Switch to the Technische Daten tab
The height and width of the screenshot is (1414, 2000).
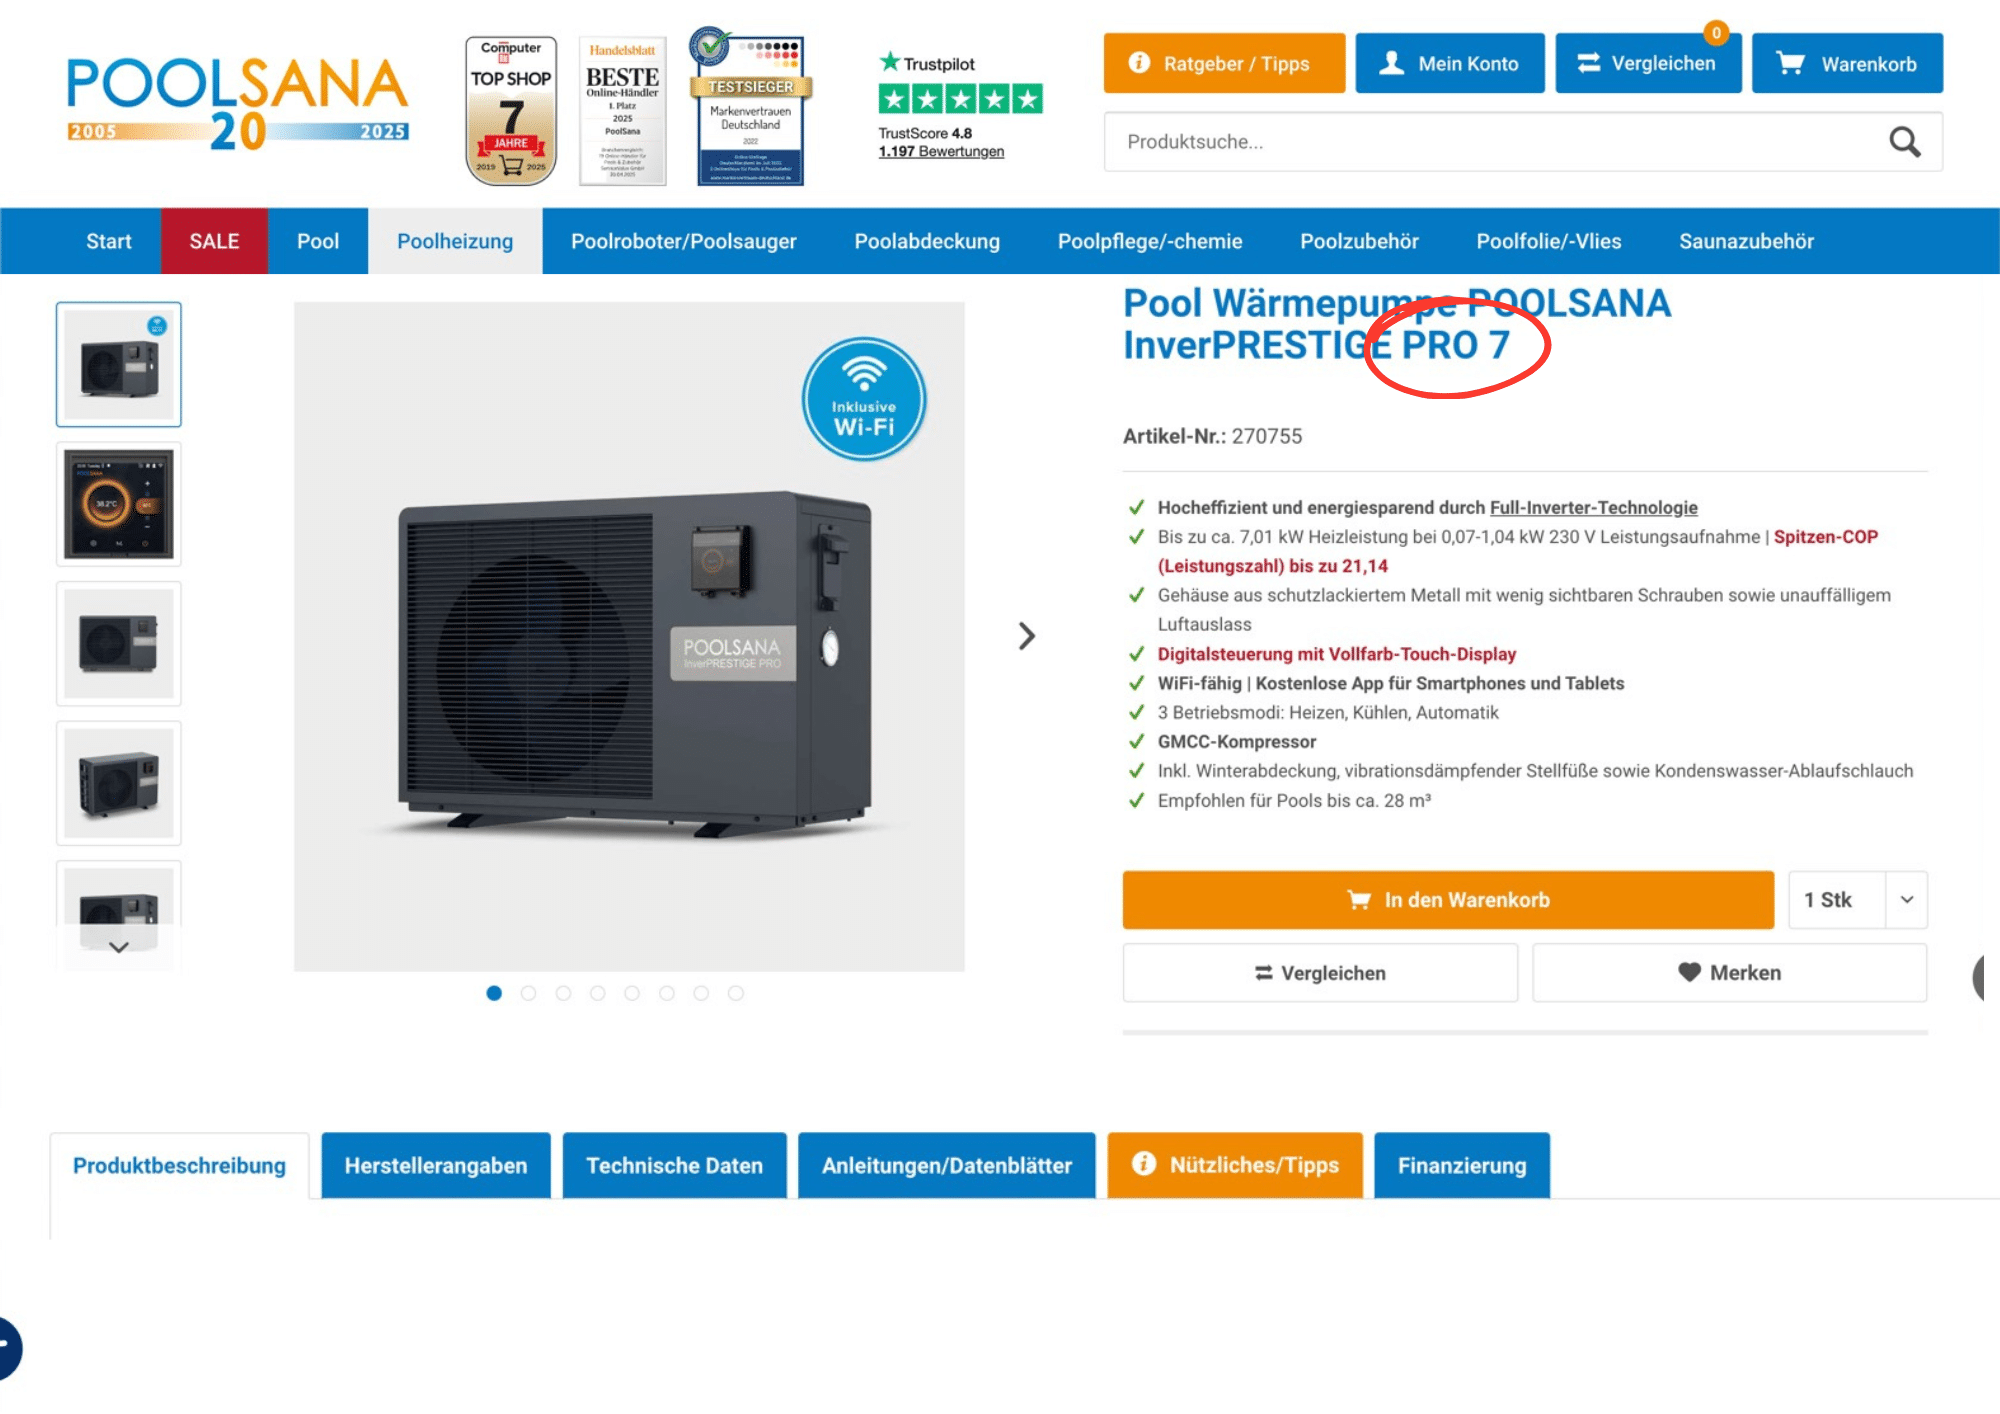point(674,1165)
